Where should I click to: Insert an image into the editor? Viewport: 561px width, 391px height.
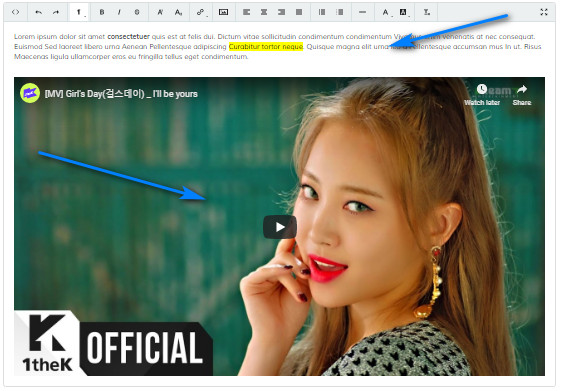click(224, 12)
